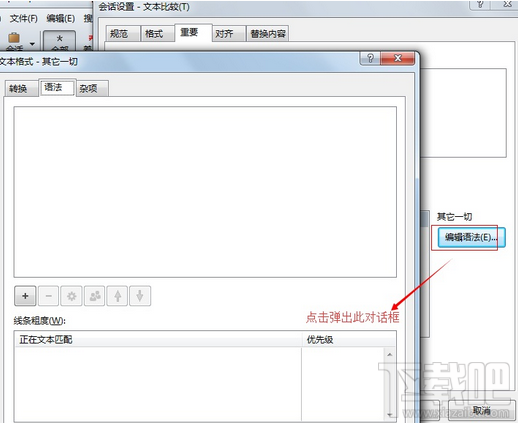Open the 编辑(E) menu

pos(60,19)
